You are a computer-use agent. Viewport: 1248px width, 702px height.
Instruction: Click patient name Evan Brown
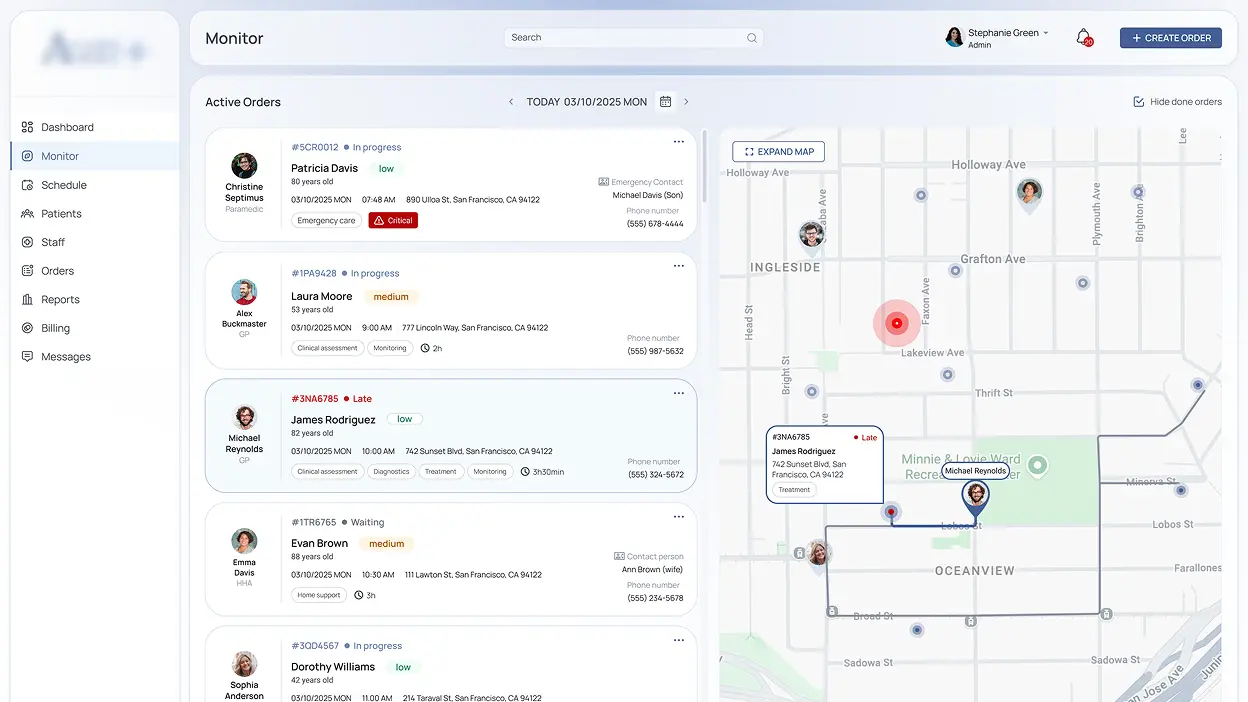320,544
